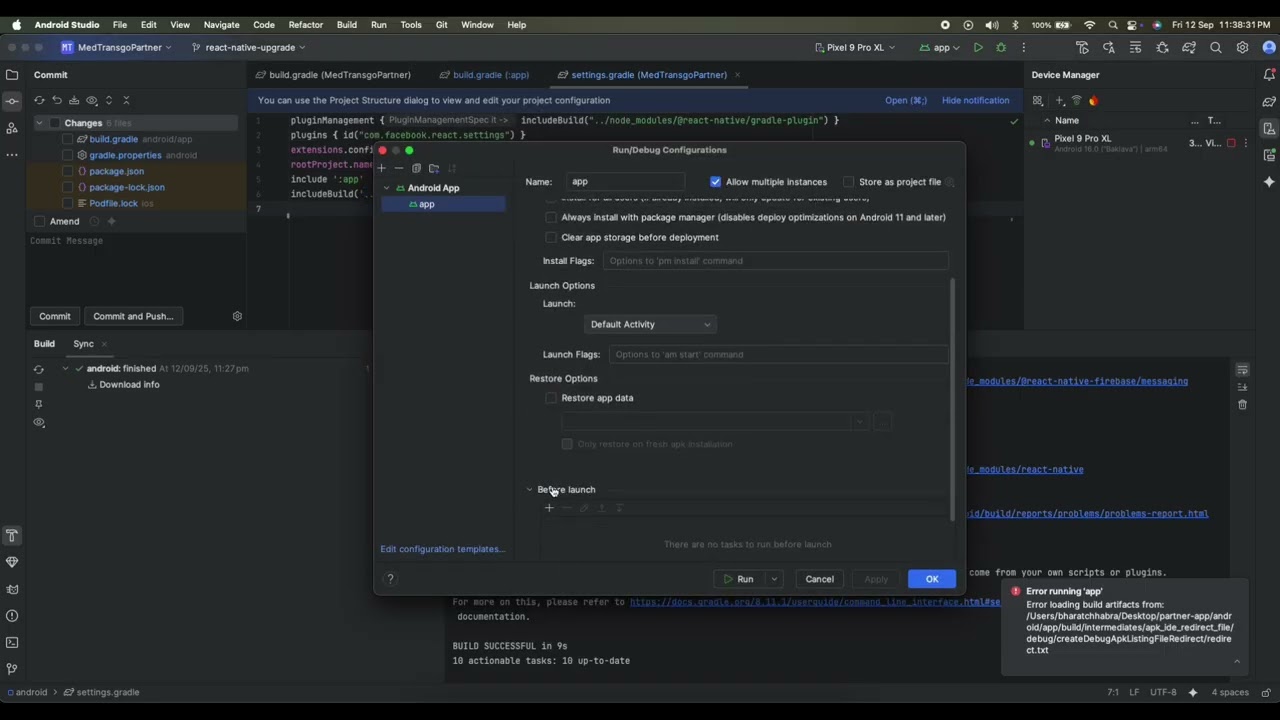Click the green Run 'app' icon in toolbar
This screenshot has width=1280, height=720.
pyautogui.click(x=978, y=47)
